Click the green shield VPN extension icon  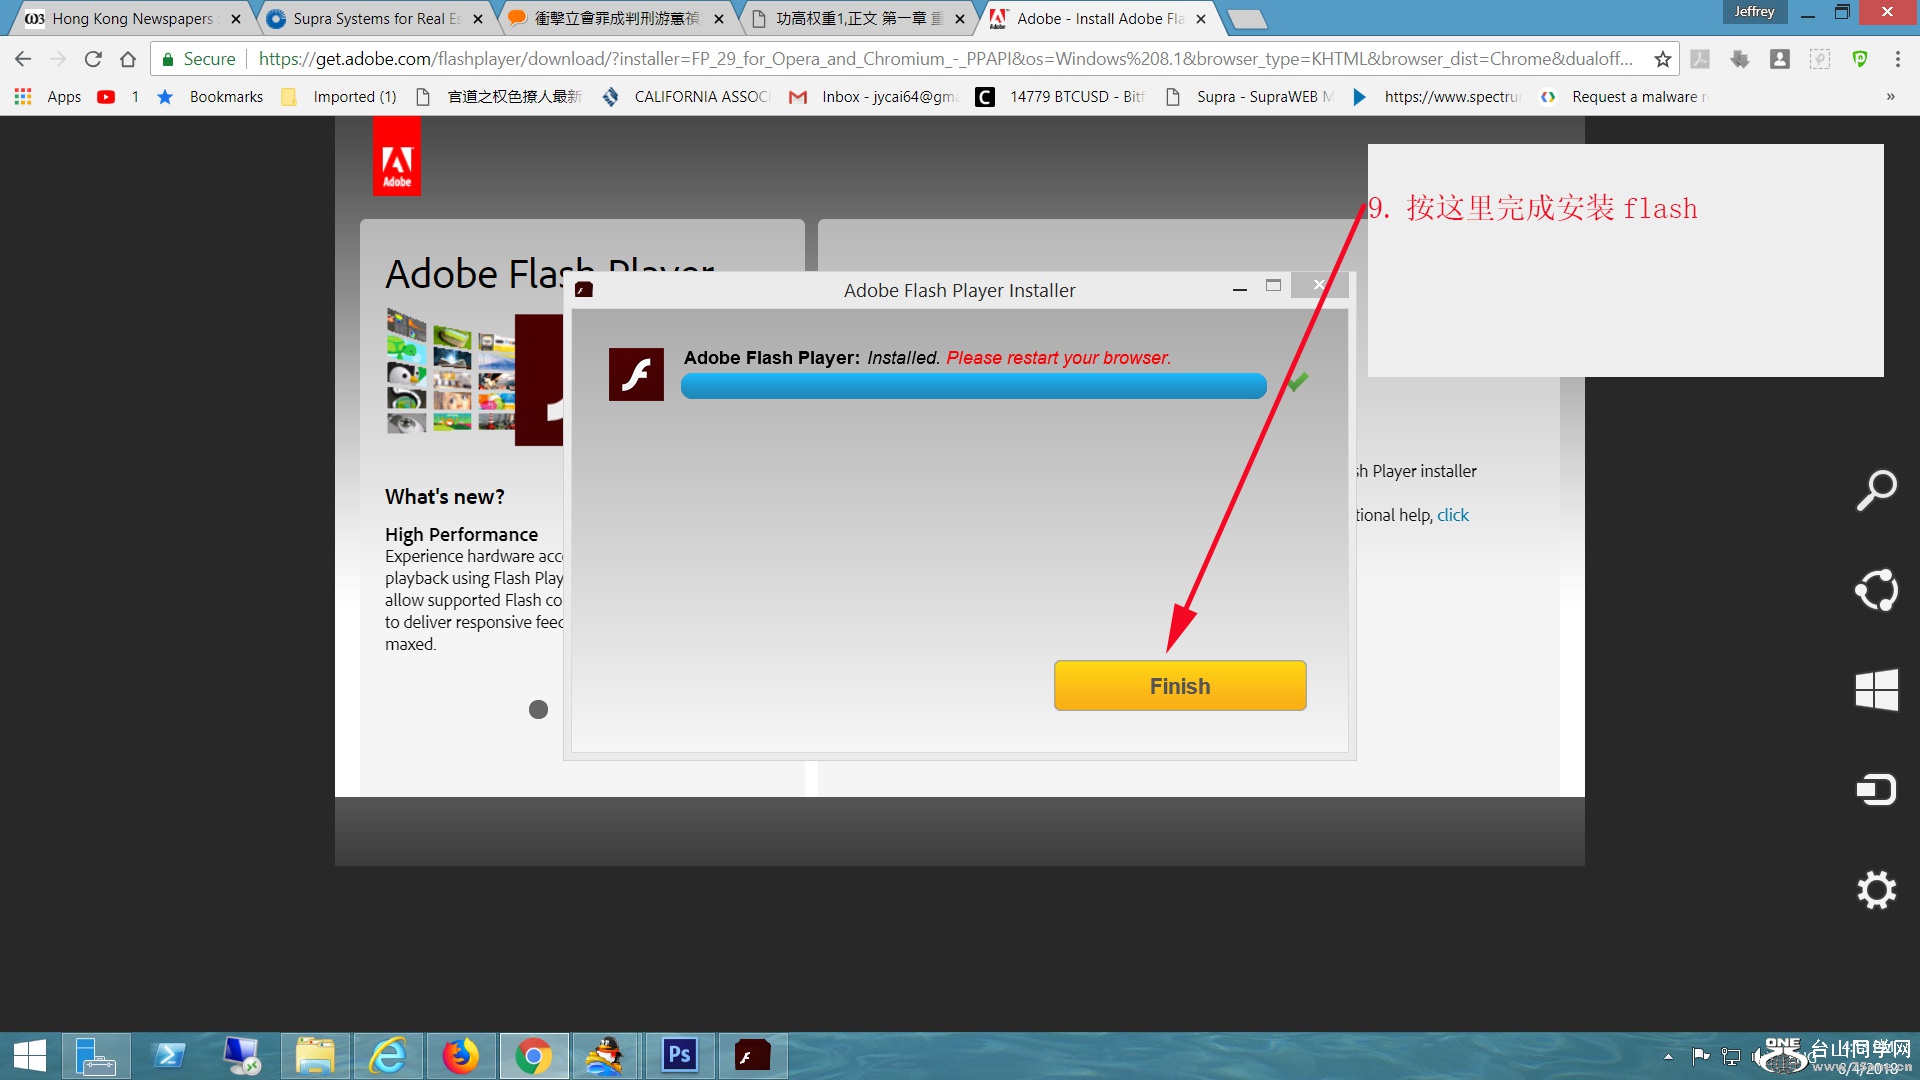(1860, 59)
